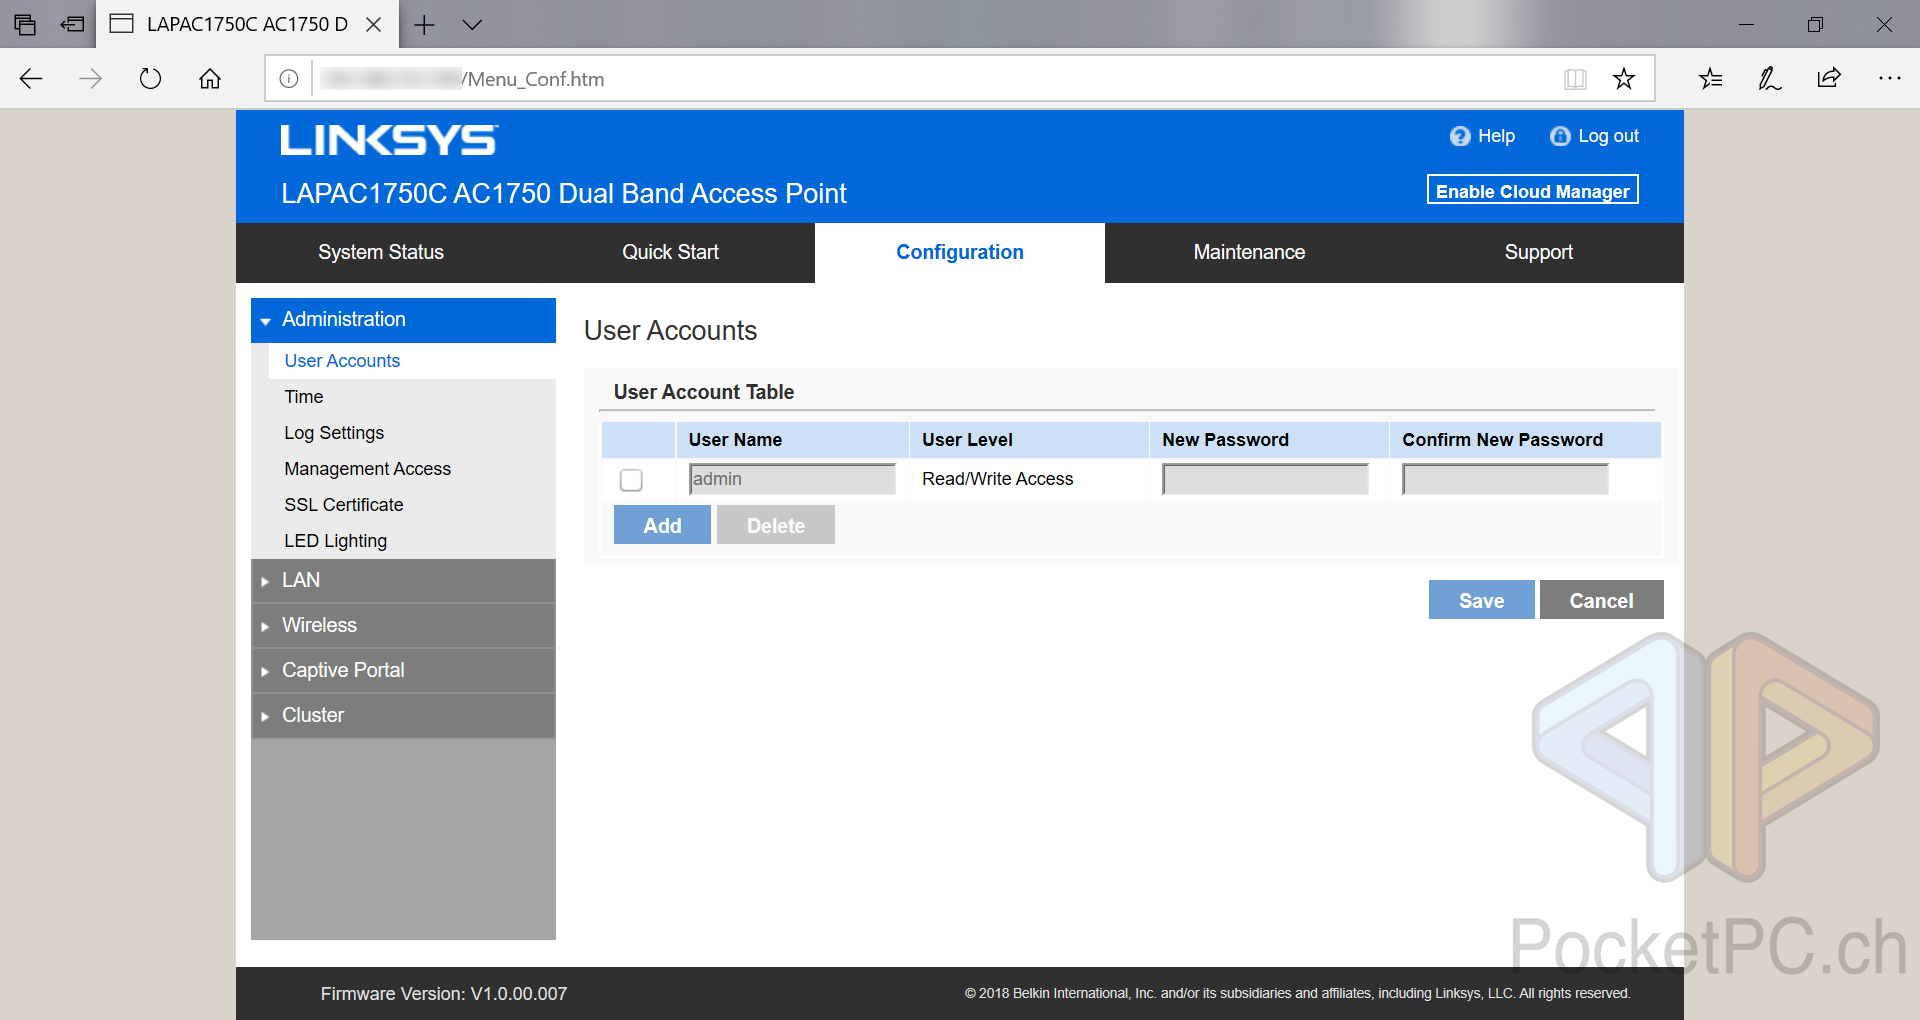1920x1020 pixels.
Task: Click the Add user button
Action: tap(662, 525)
